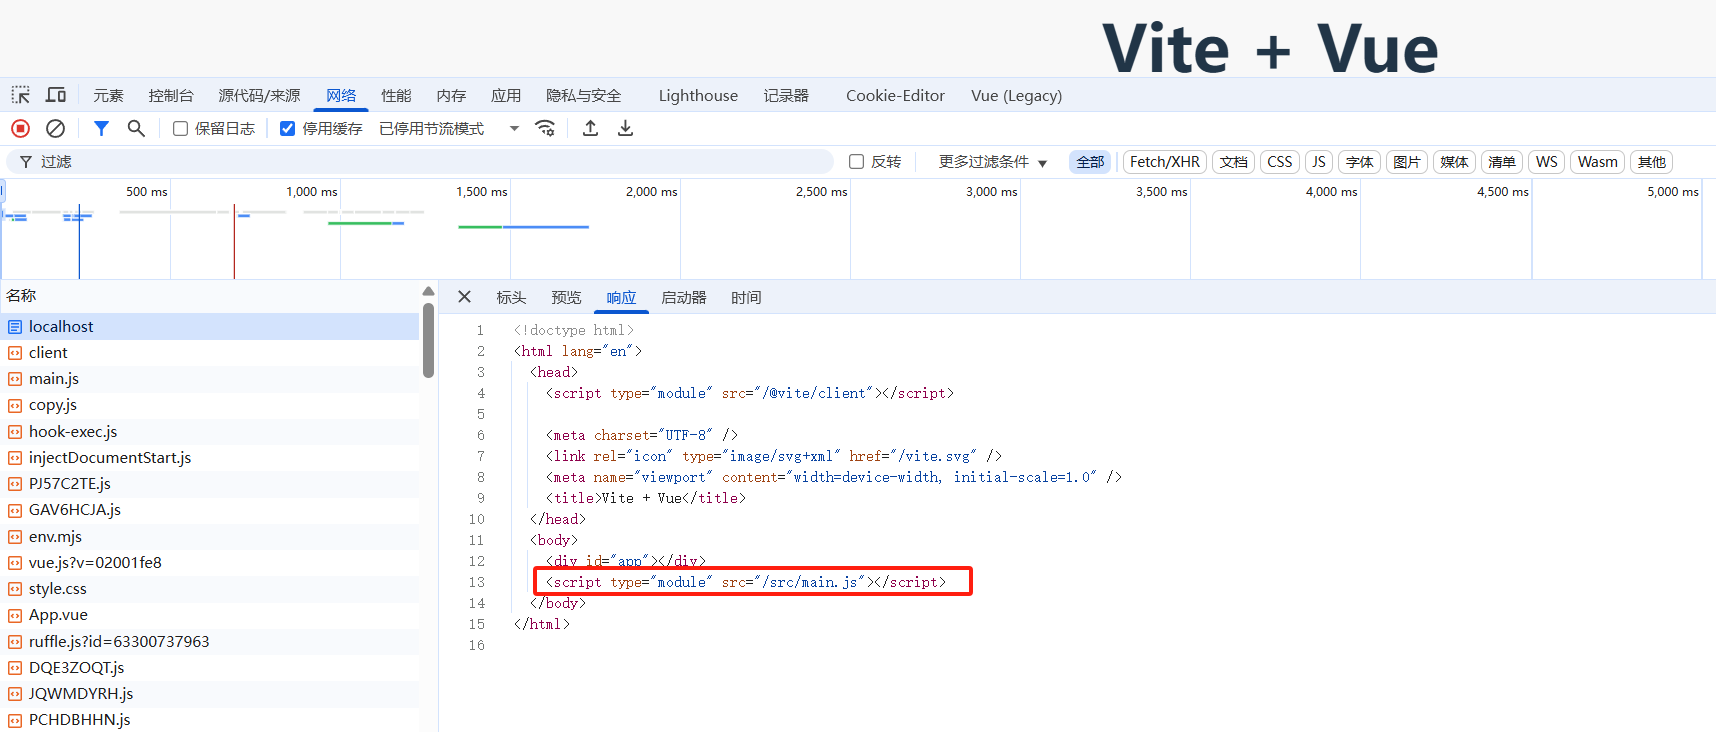Switch to the Elements tab
Viewport: 1716px width, 732px height.
coord(108,95)
